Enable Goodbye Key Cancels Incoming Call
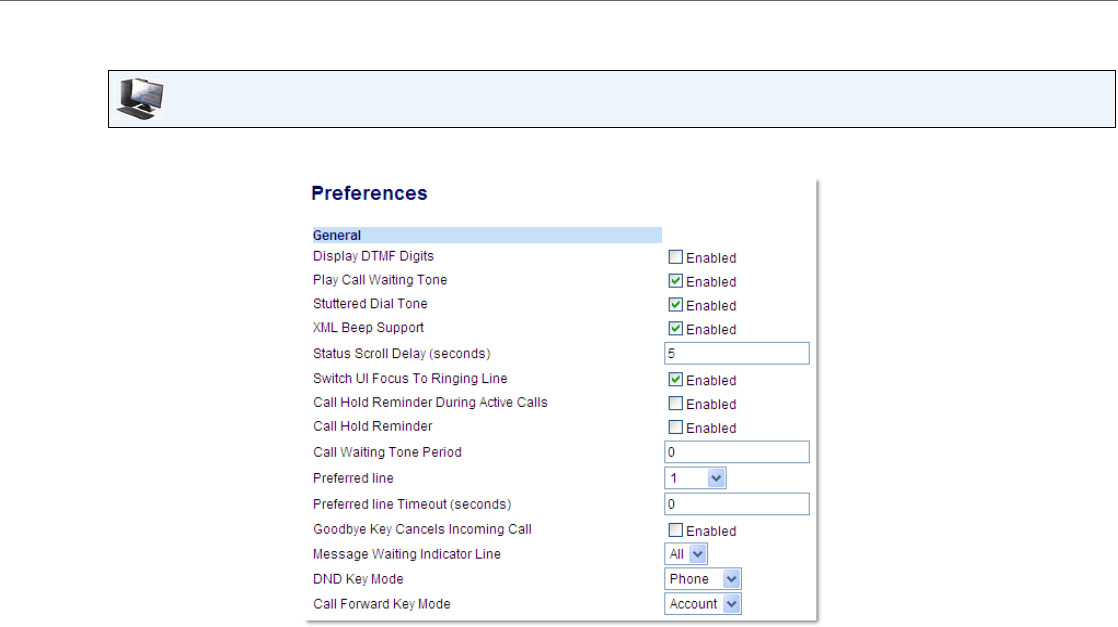1118x627 pixels. point(675,530)
